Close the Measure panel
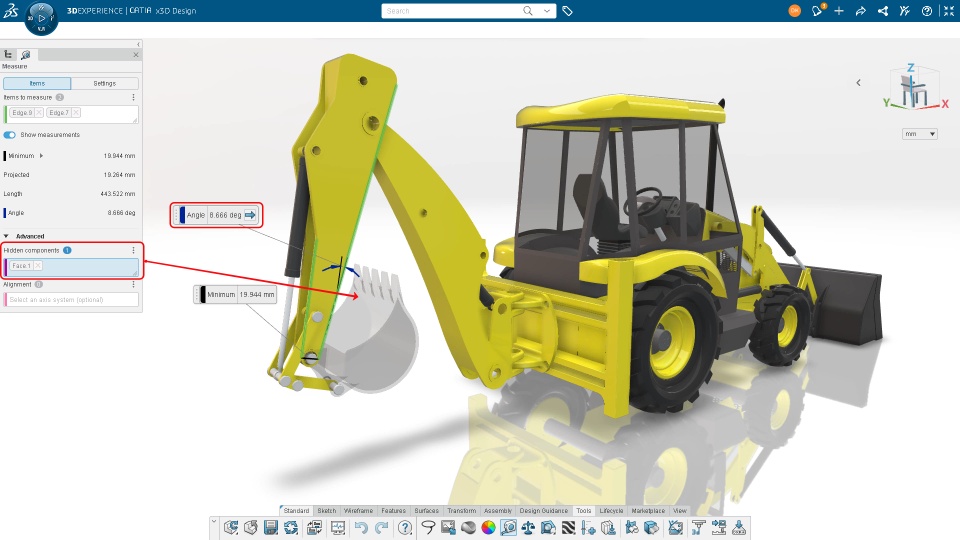Image resolution: width=960 pixels, height=540 pixels. coord(136,54)
